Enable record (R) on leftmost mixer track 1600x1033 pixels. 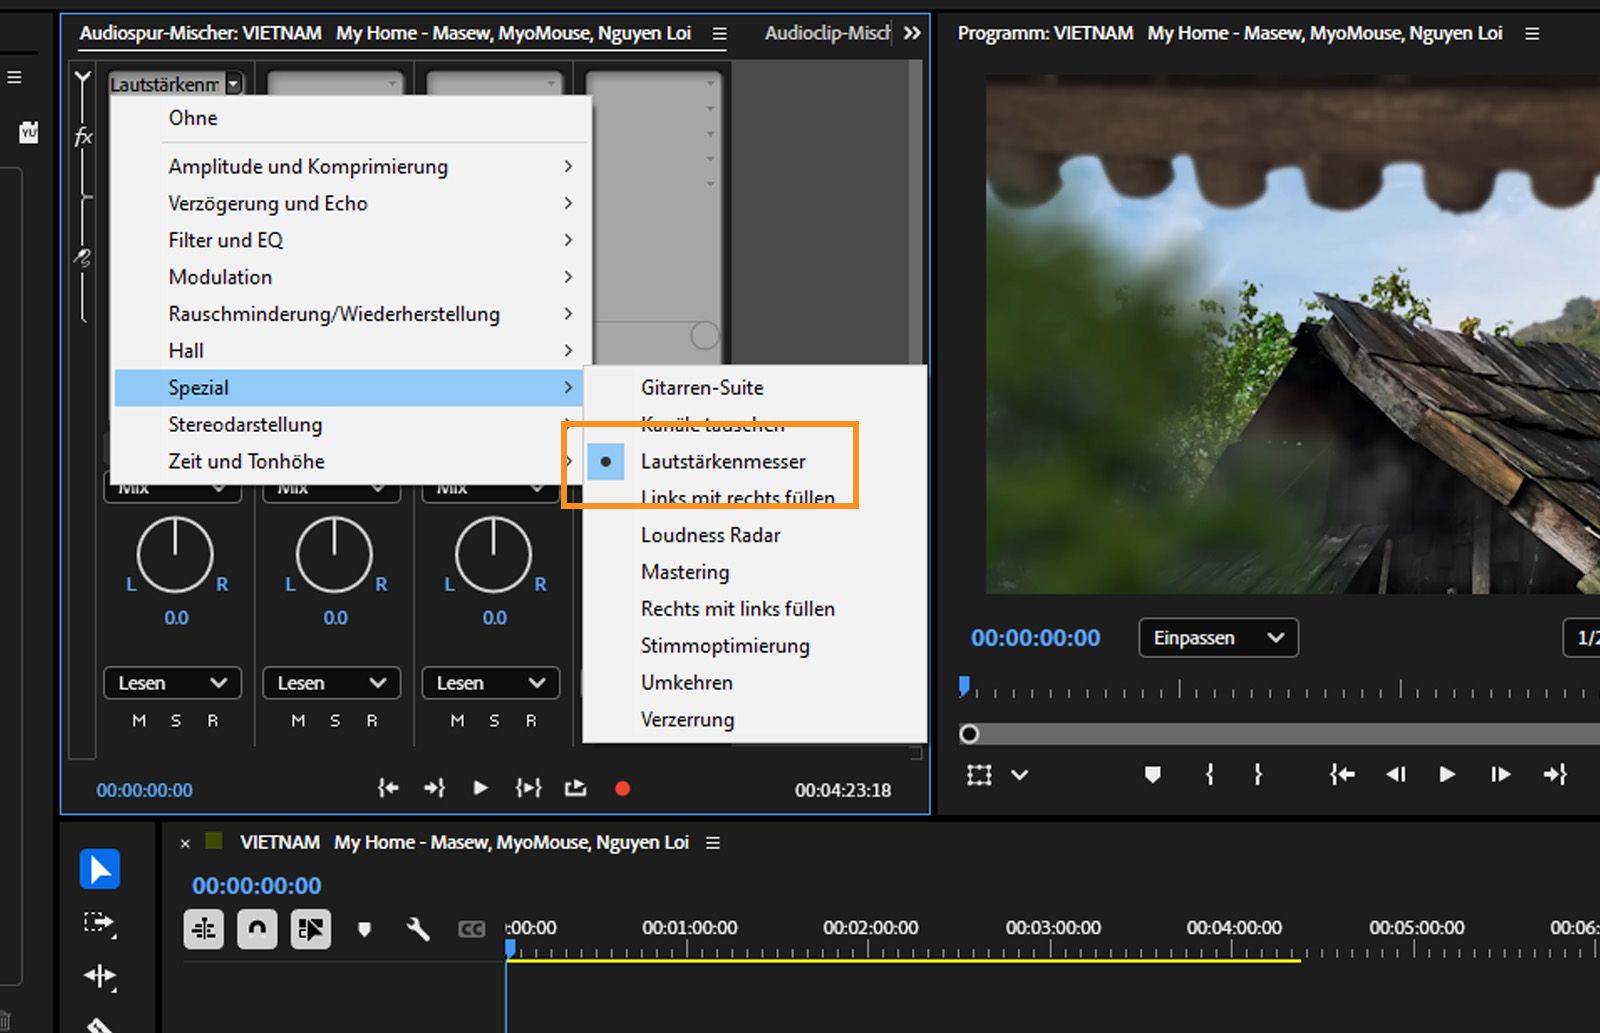[x=213, y=720]
